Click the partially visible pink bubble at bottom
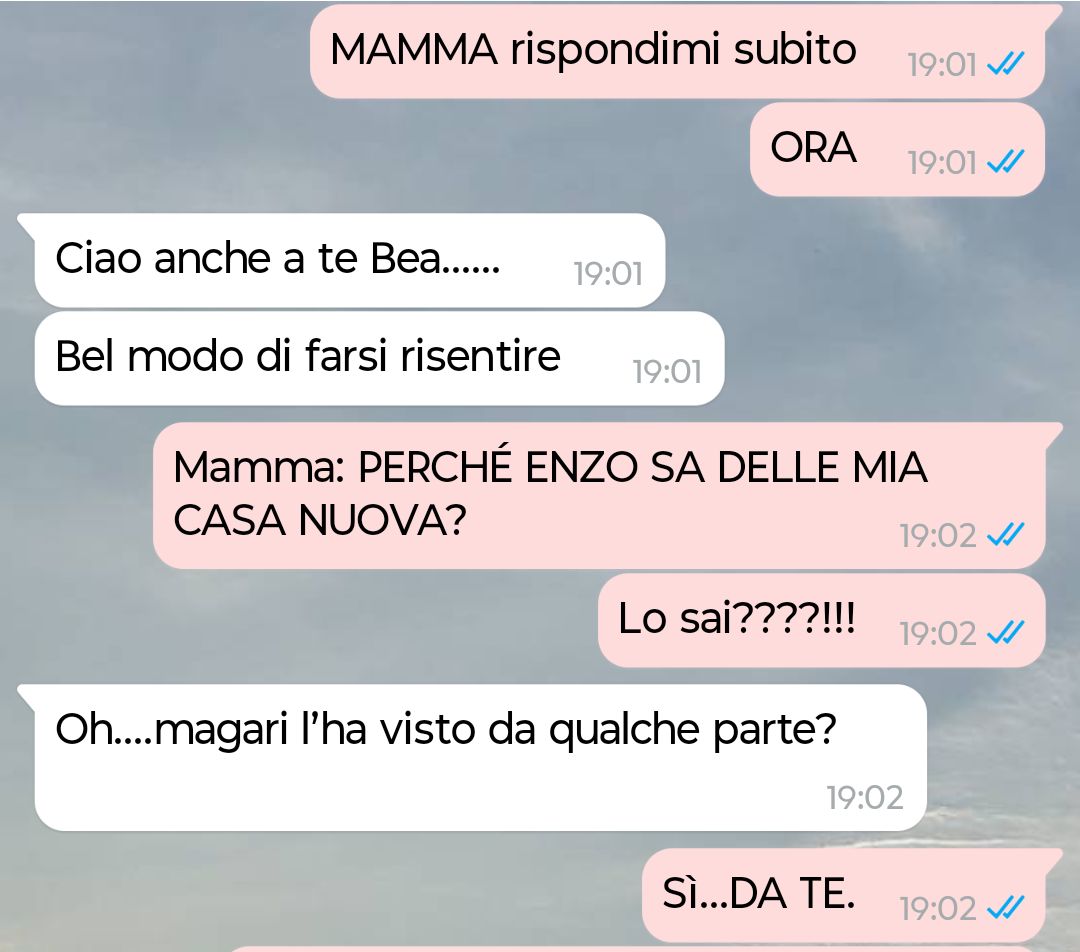Screen dimensions: 1080x952 [637, 949]
